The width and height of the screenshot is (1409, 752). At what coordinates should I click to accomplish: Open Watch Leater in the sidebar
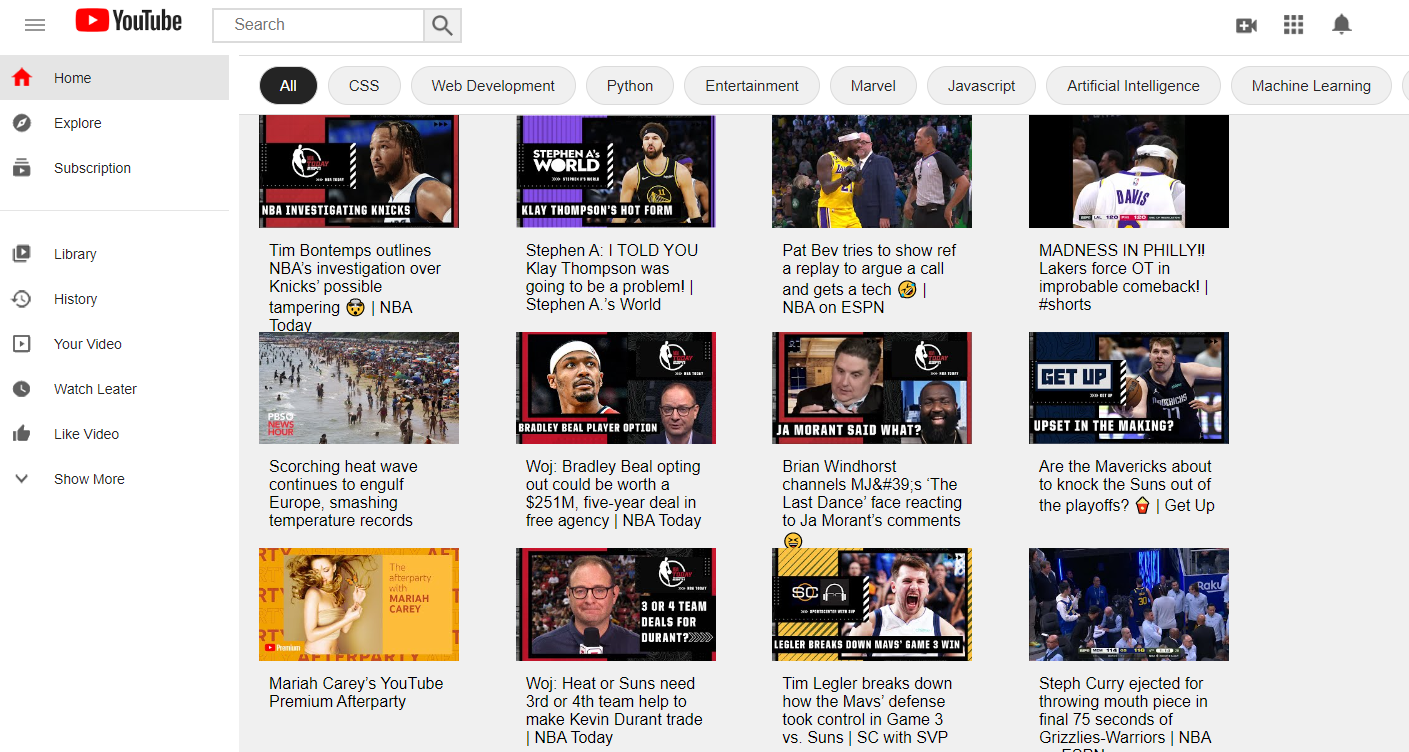click(114, 389)
